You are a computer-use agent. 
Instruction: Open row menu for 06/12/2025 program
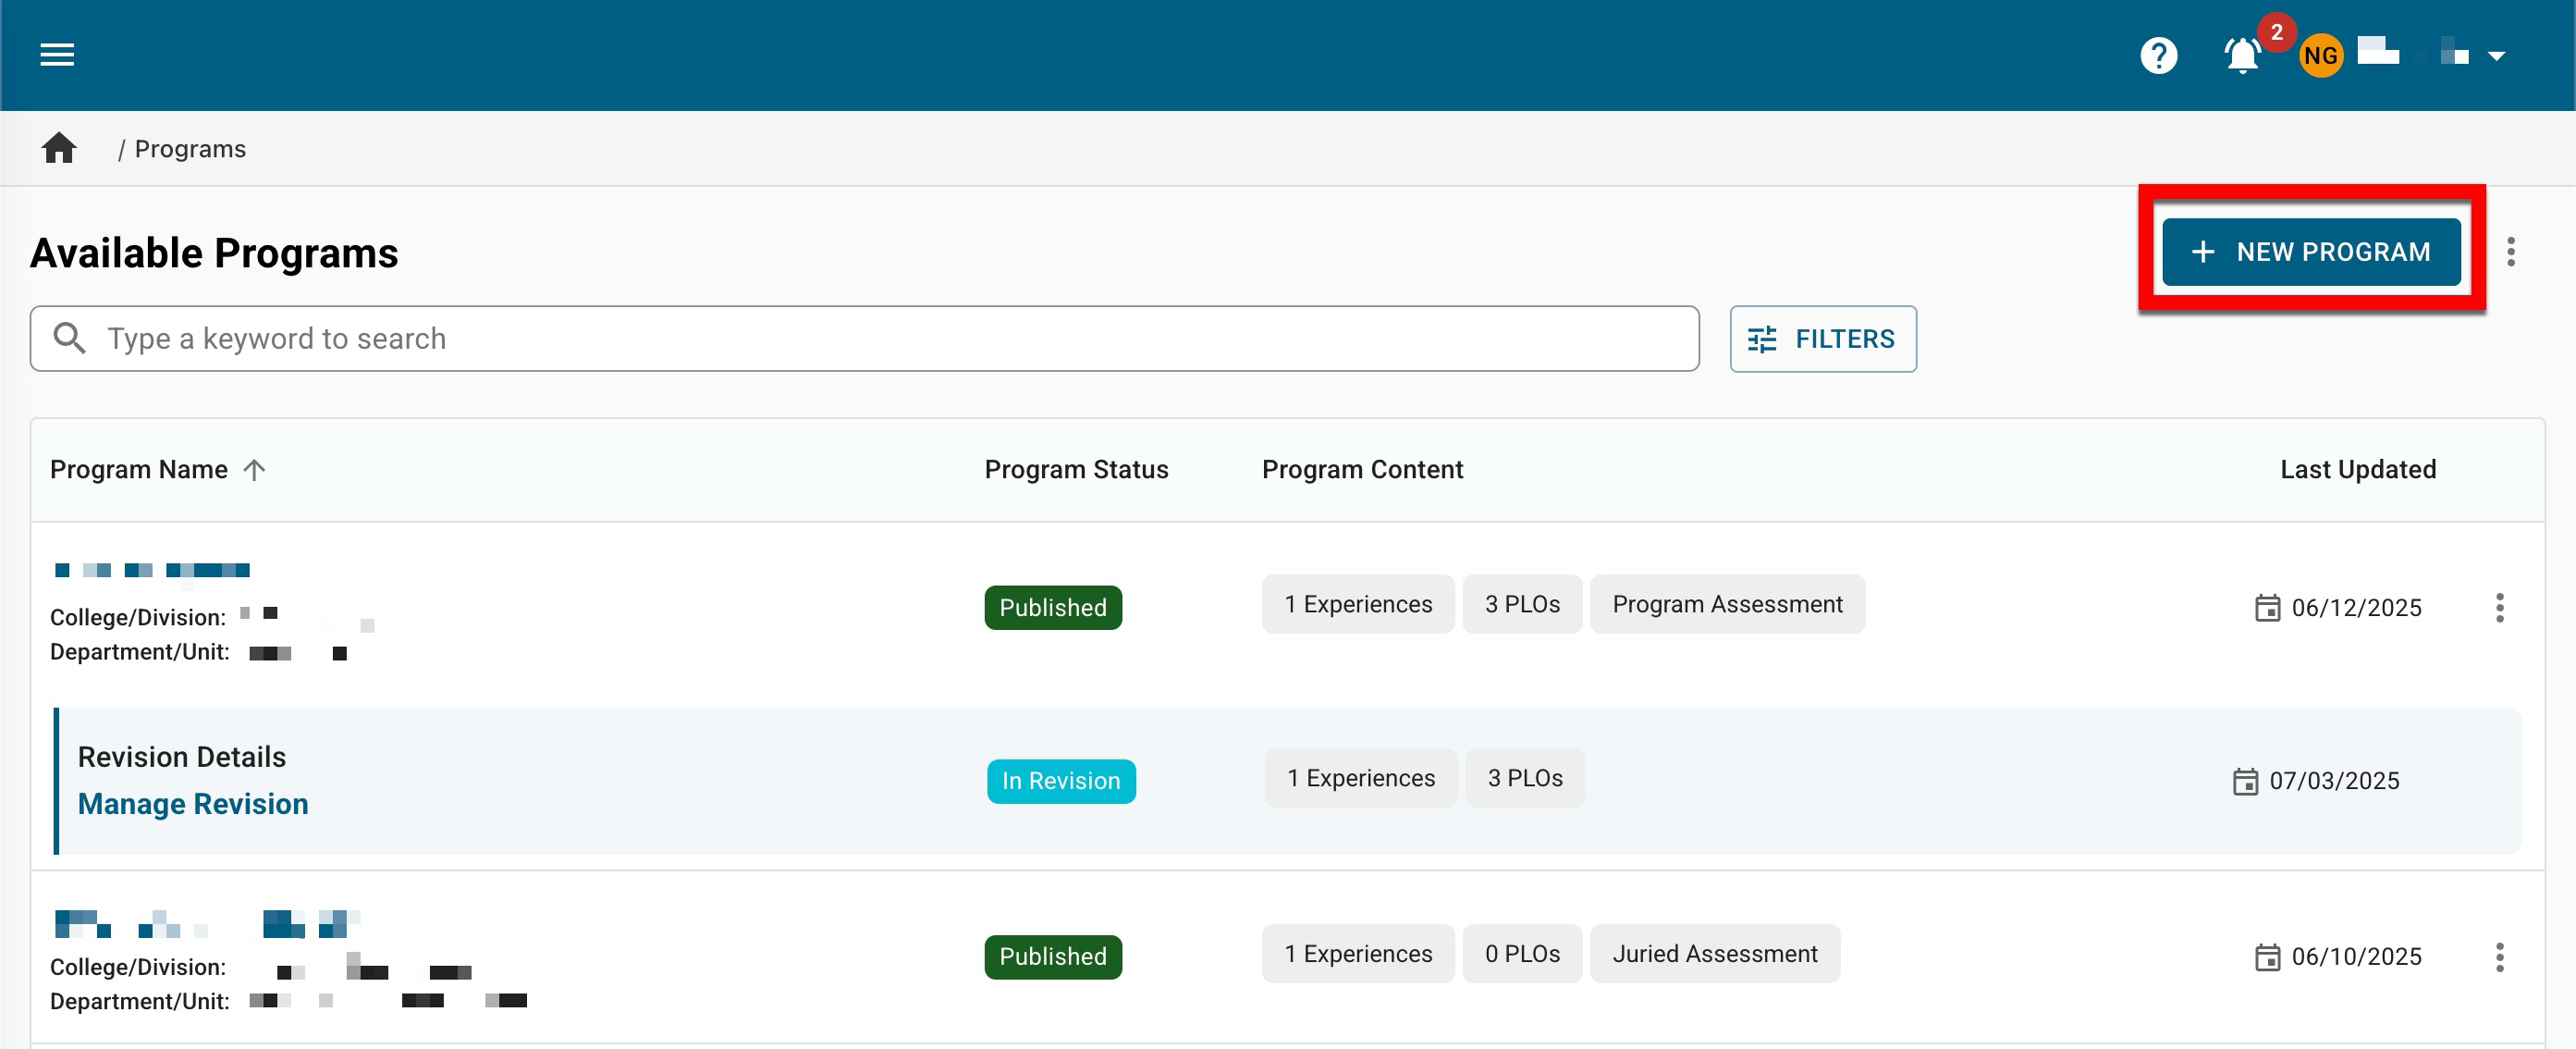pos(2499,607)
